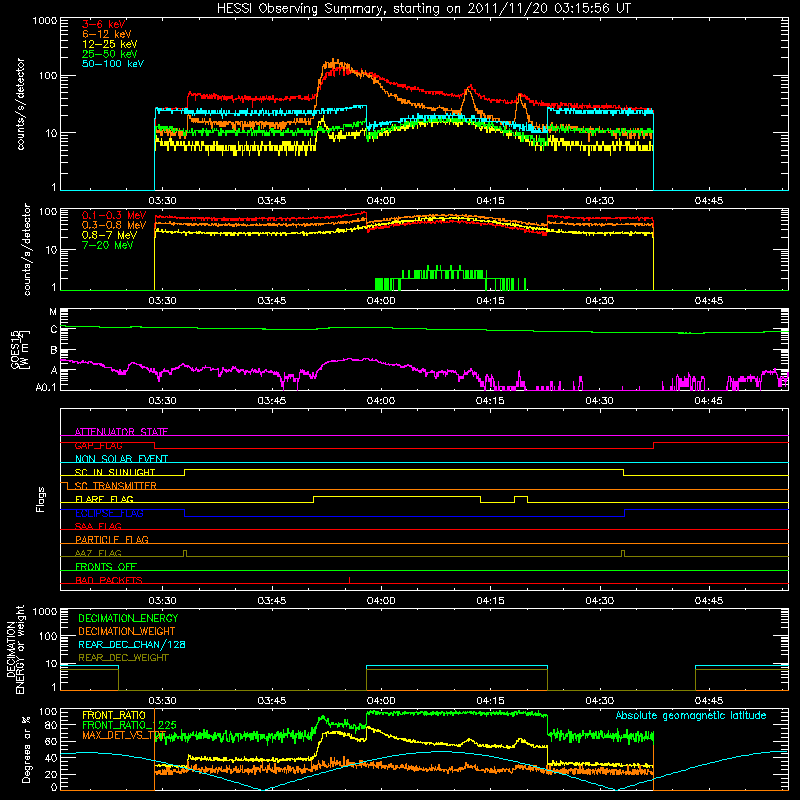Click 04:15 time label under decimation panel
Image resolution: width=800 pixels, height=800 pixels.
490,701
